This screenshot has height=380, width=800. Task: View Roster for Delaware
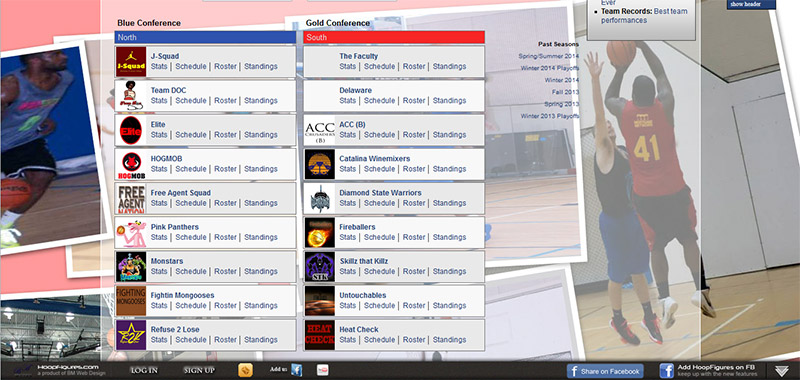[414, 100]
